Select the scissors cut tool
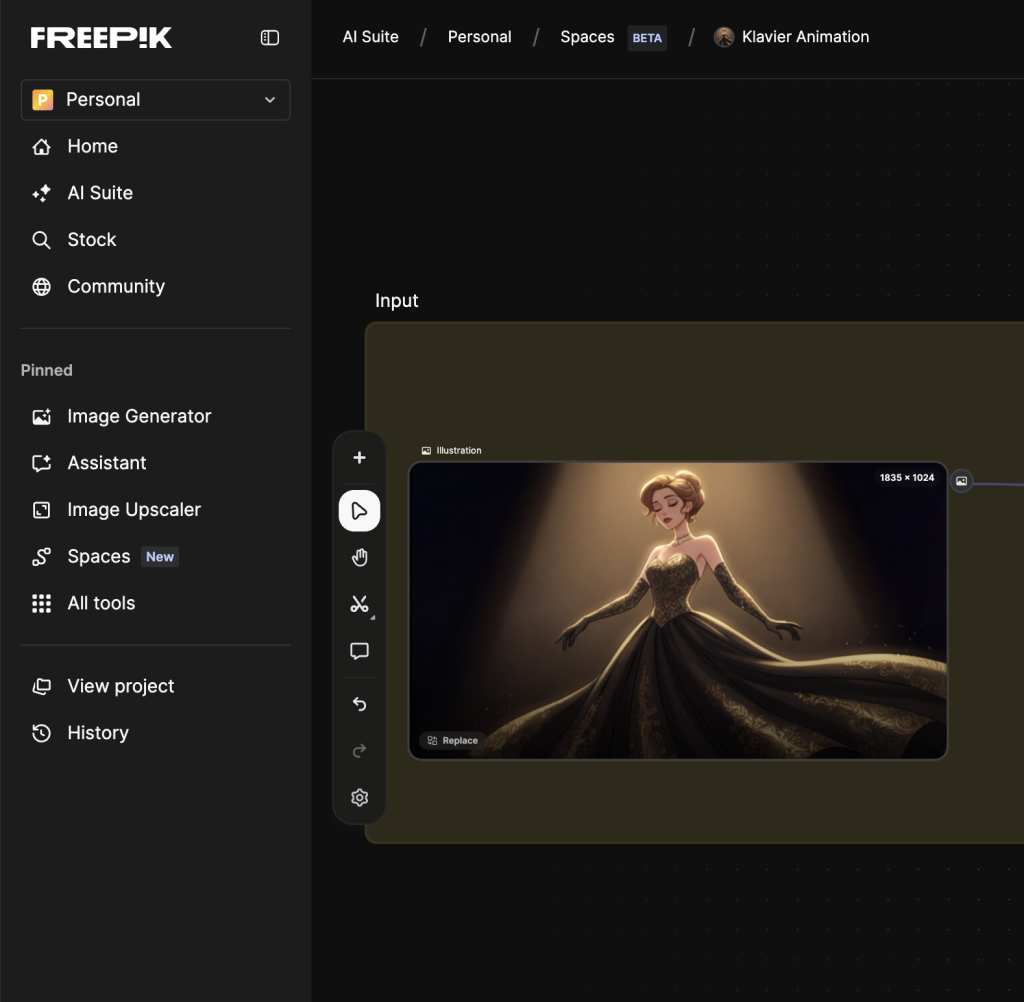The width and height of the screenshot is (1024, 1002). coord(359,604)
